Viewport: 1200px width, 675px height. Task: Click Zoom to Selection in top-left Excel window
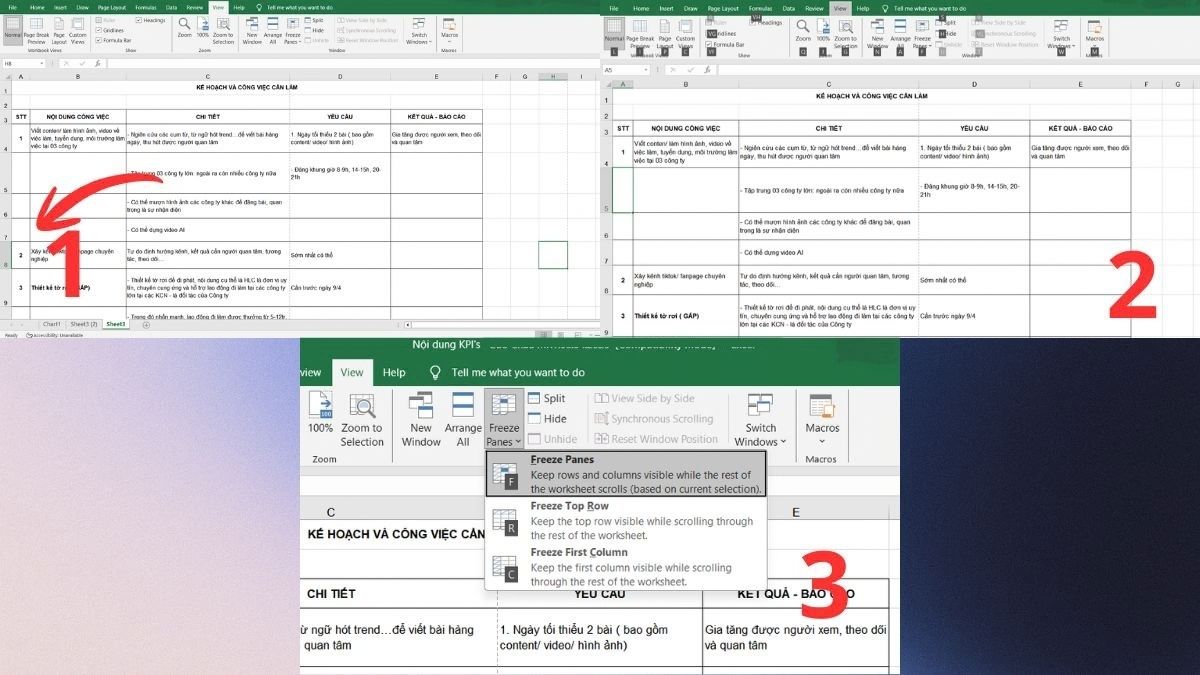click(x=223, y=31)
